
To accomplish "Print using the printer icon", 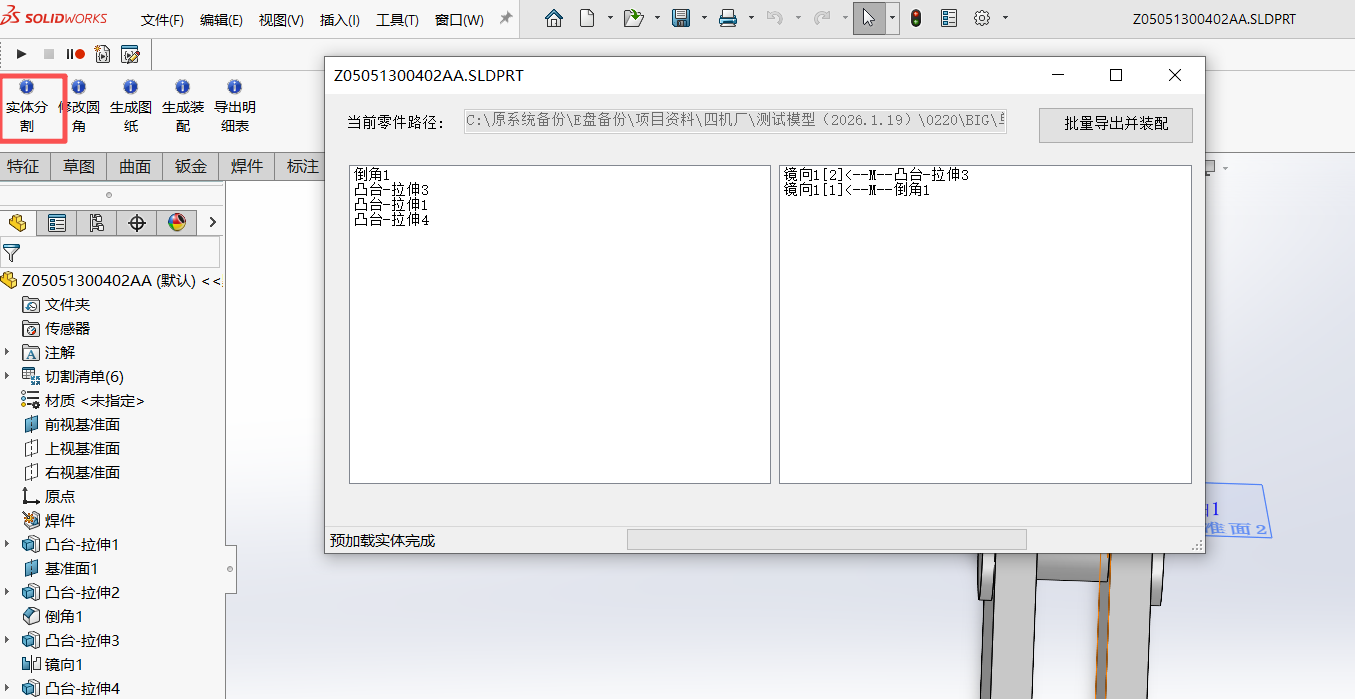I will [728, 18].
